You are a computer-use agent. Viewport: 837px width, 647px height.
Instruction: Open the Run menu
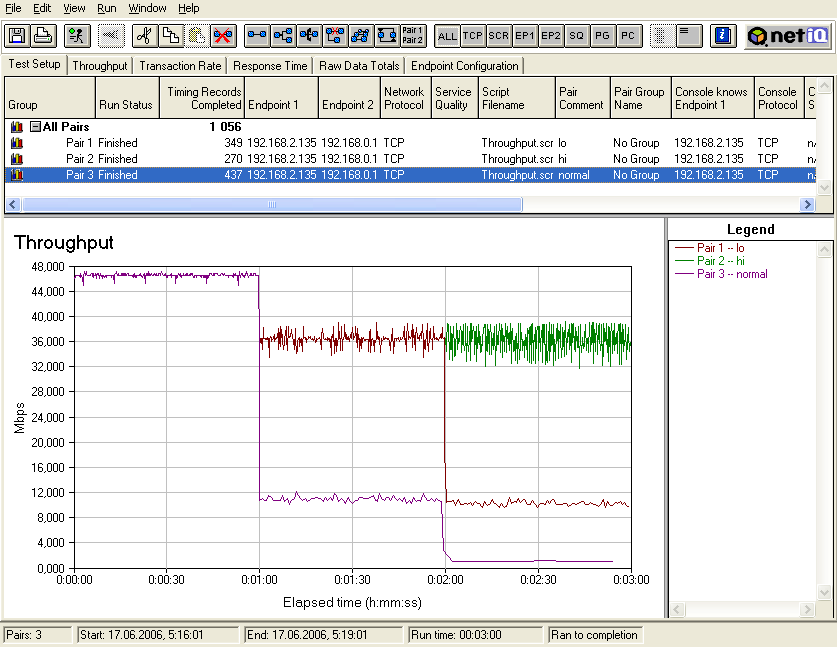click(x=106, y=8)
